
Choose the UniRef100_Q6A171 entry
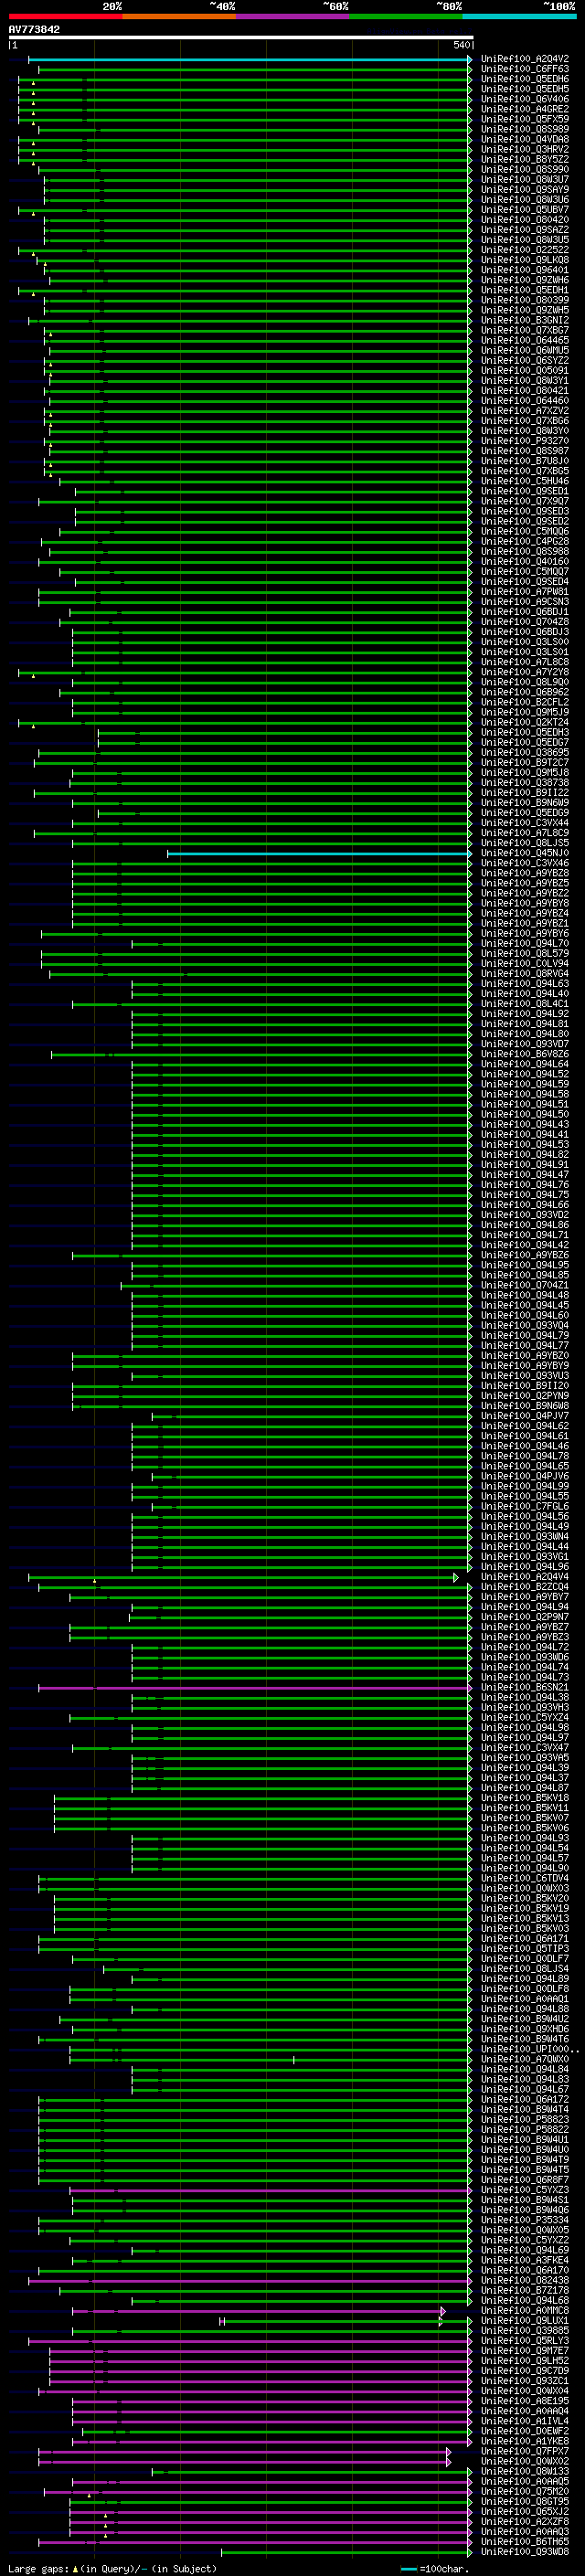(x=525, y=1938)
